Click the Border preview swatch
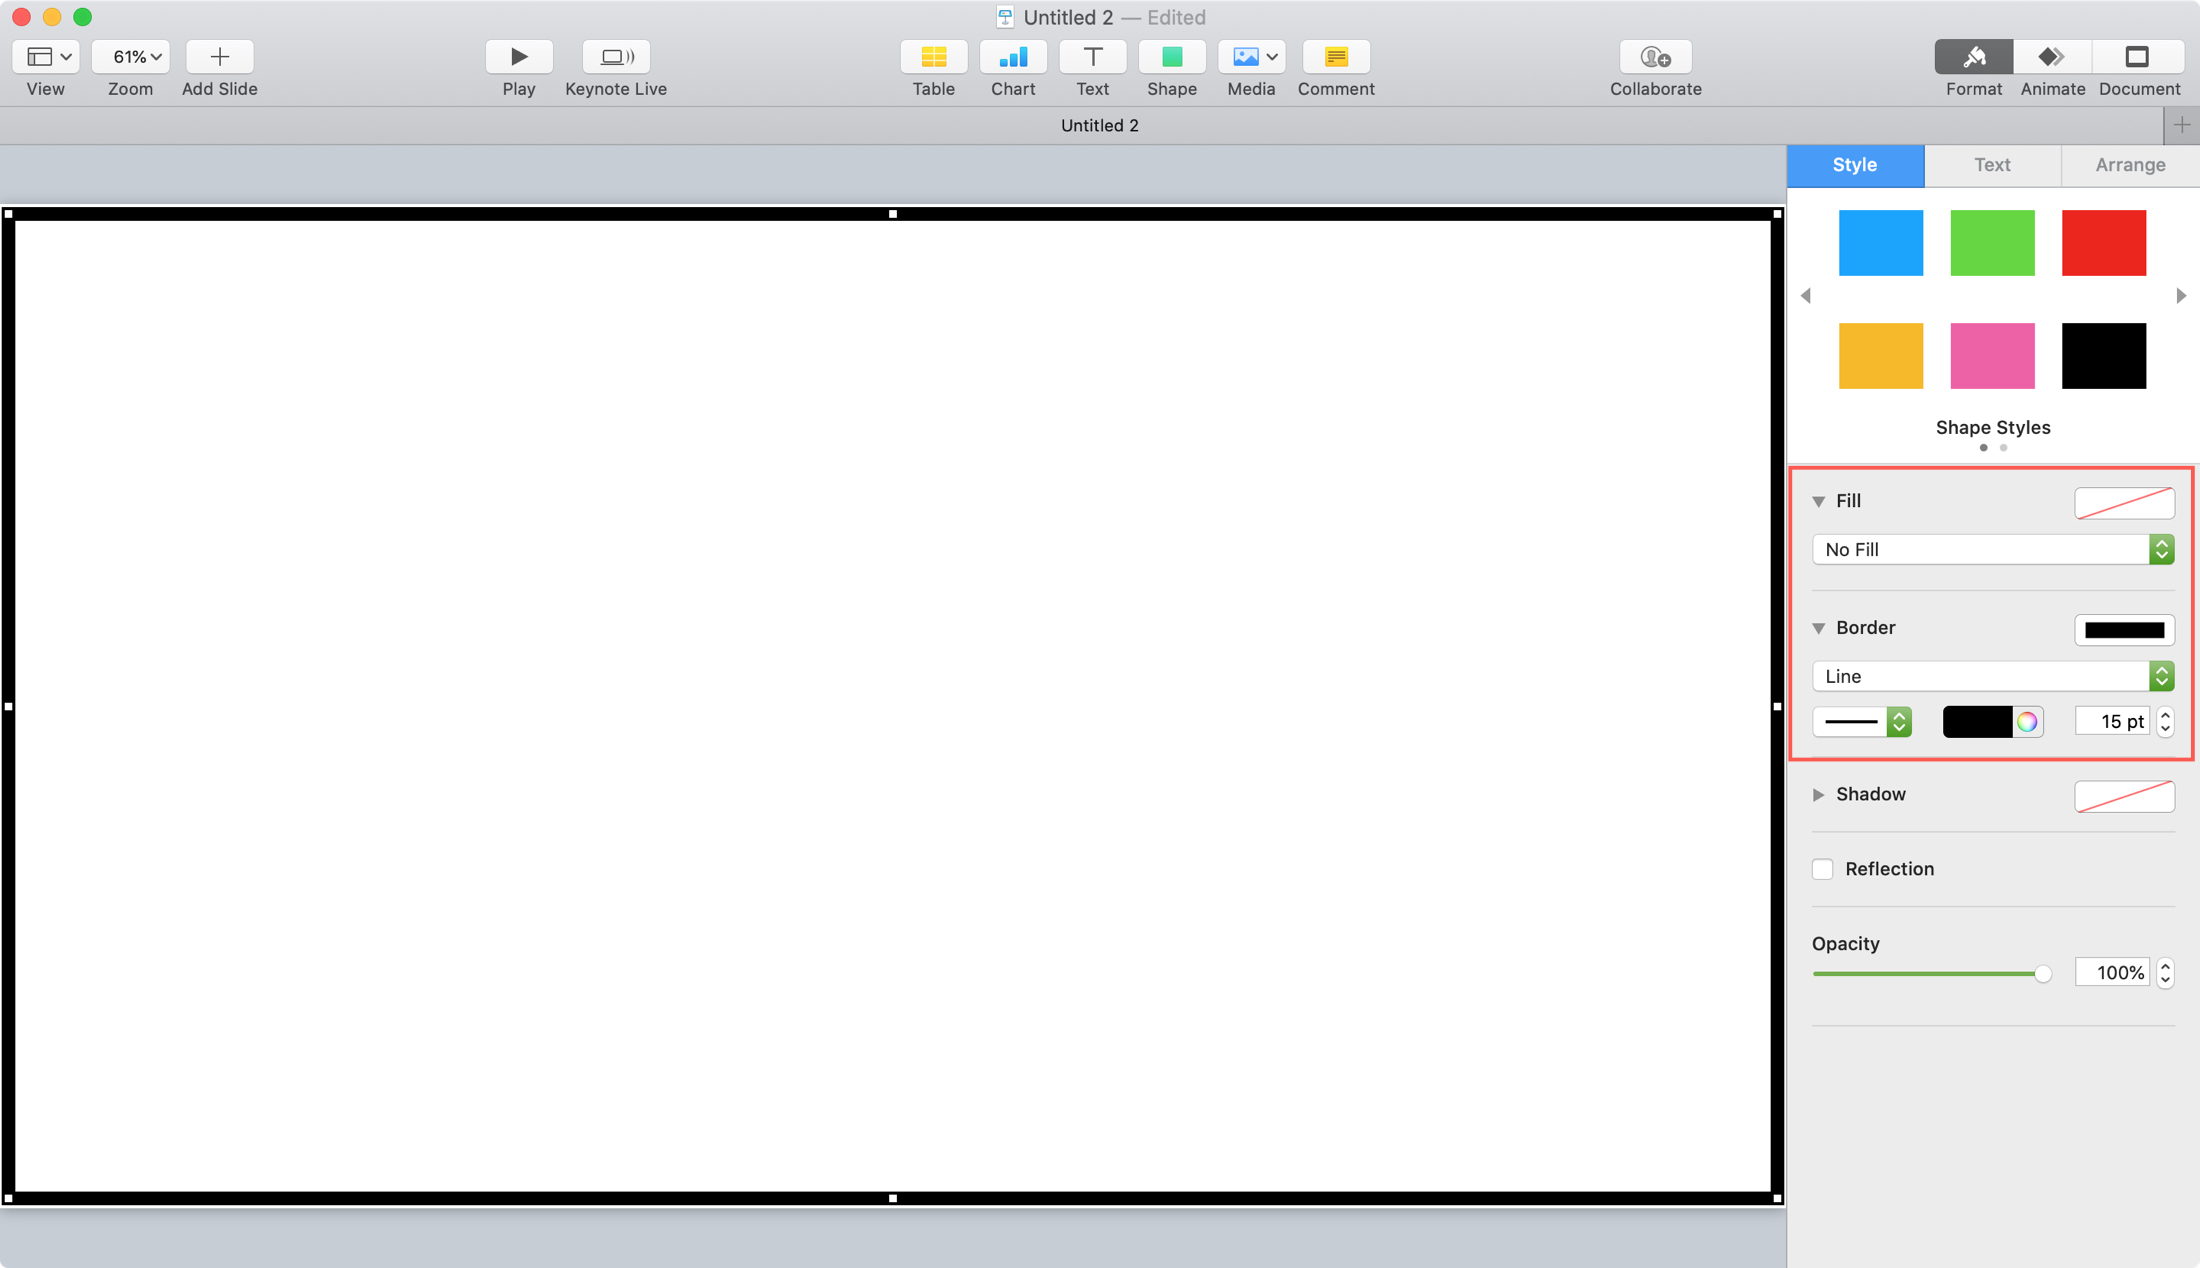2200x1268 pixels. click(x=2124, y=630)
